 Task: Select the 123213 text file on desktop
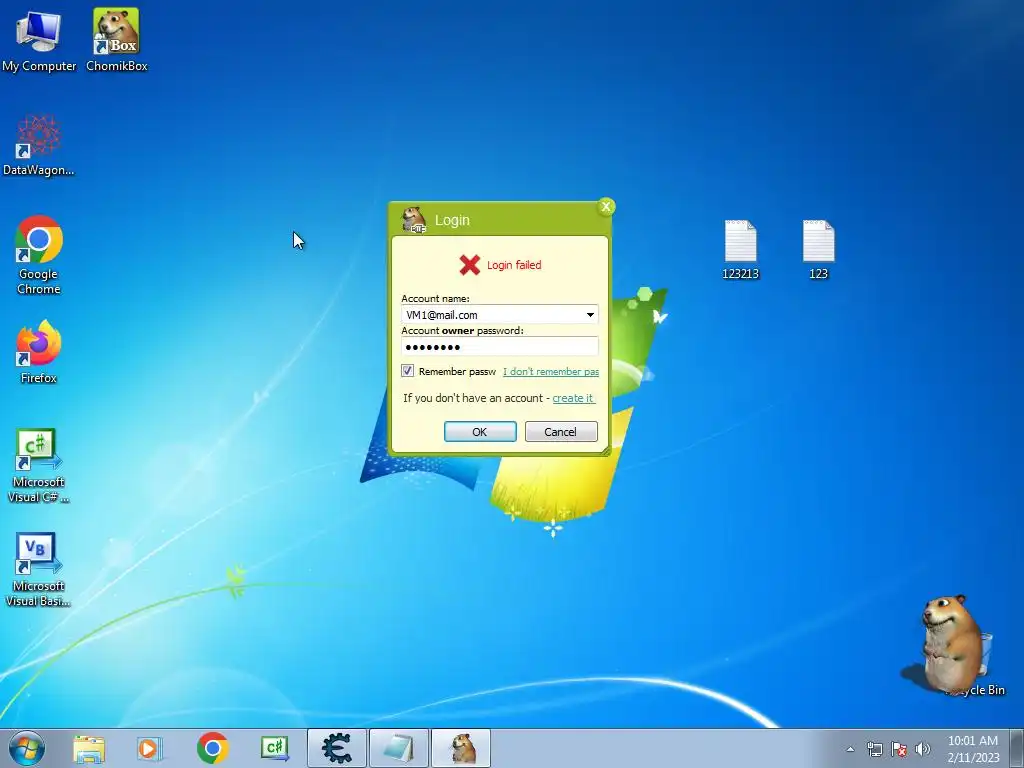[x=741, y=249]
